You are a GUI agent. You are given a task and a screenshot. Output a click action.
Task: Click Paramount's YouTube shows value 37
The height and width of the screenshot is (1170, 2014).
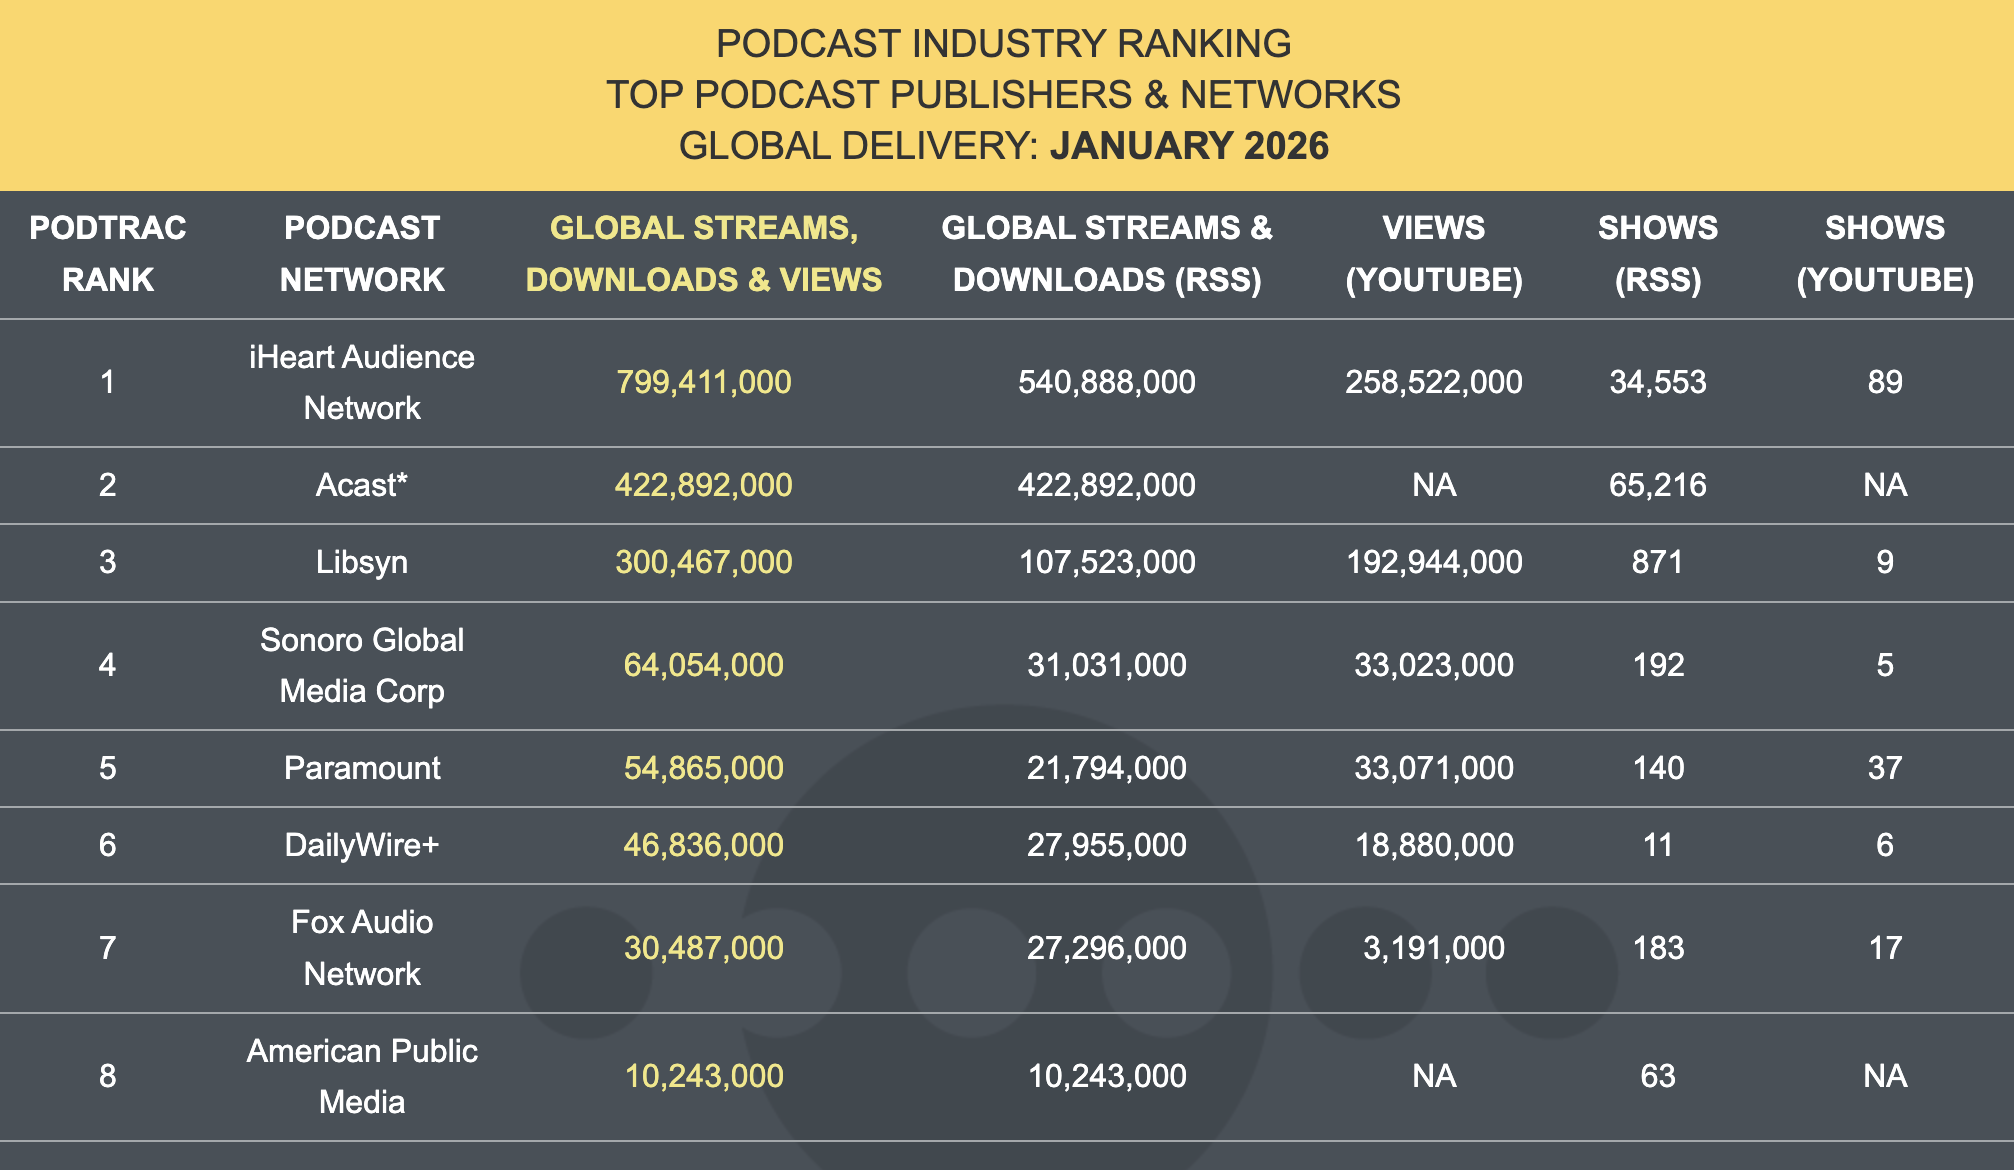click(1885, 768)
